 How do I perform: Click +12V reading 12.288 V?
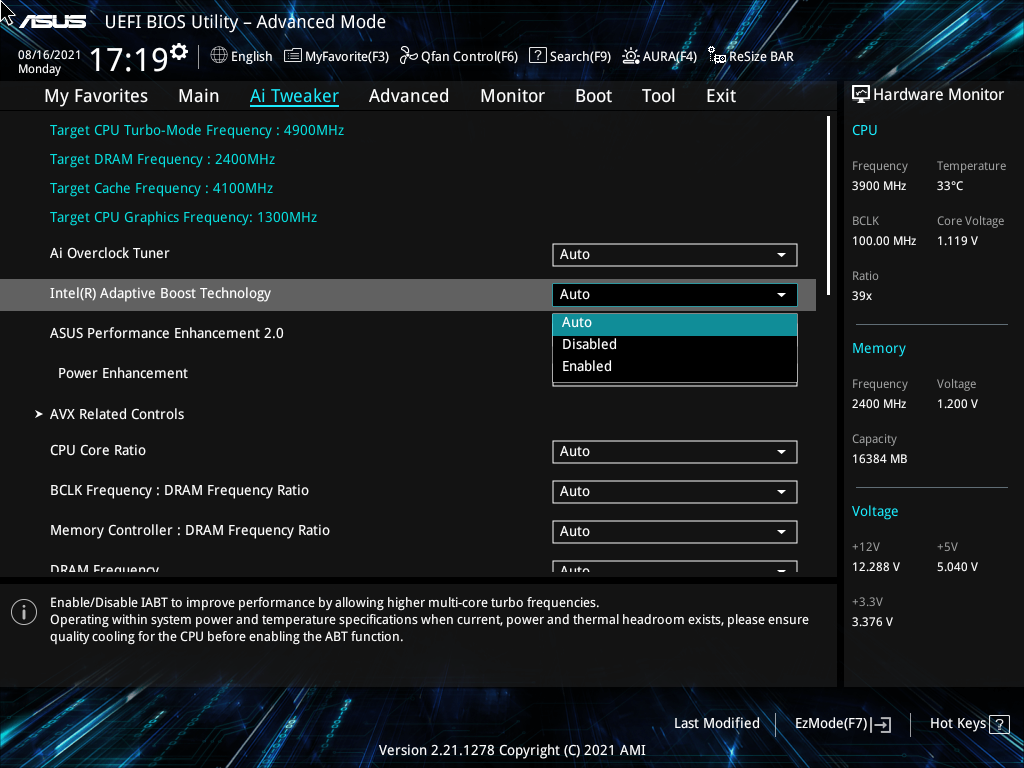(x=876, y=567)
